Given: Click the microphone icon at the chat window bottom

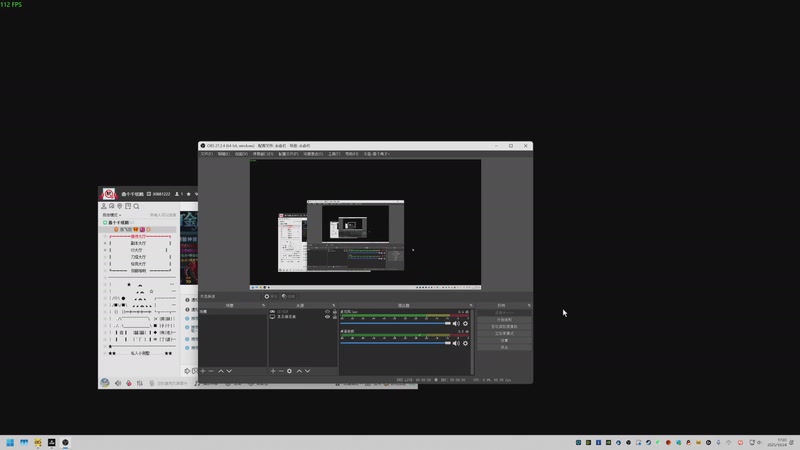Looking at the screenshot, I should point(152,383).
